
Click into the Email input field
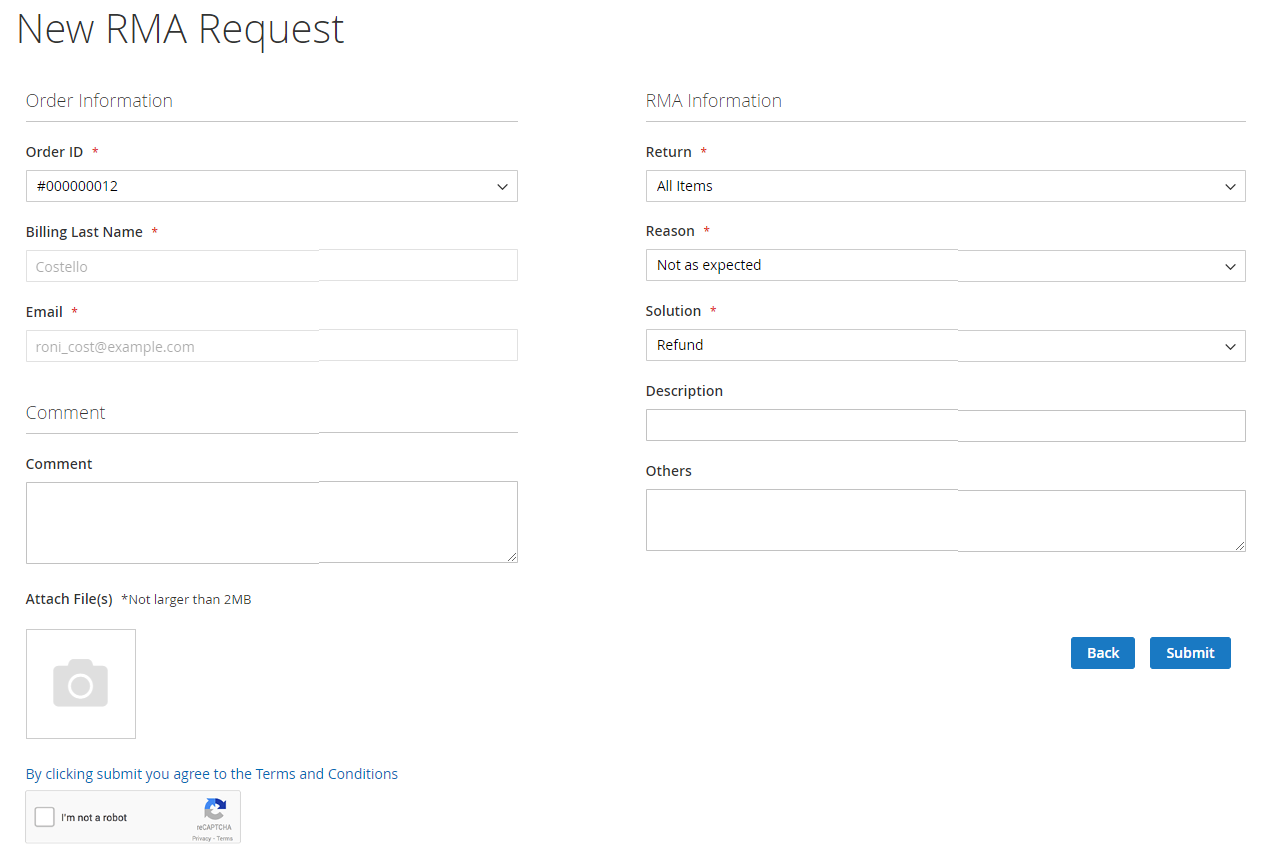coord(271,346)
